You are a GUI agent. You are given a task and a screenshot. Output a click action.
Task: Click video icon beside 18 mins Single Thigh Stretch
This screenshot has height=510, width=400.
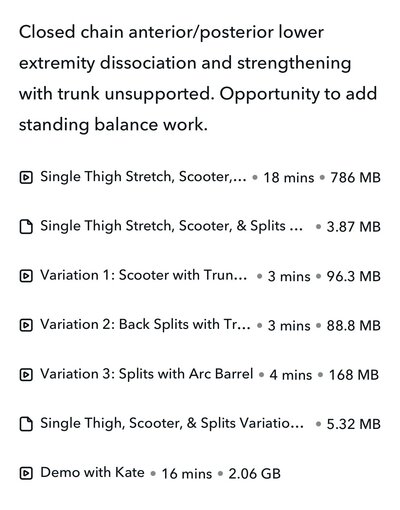tap(26, 177)
